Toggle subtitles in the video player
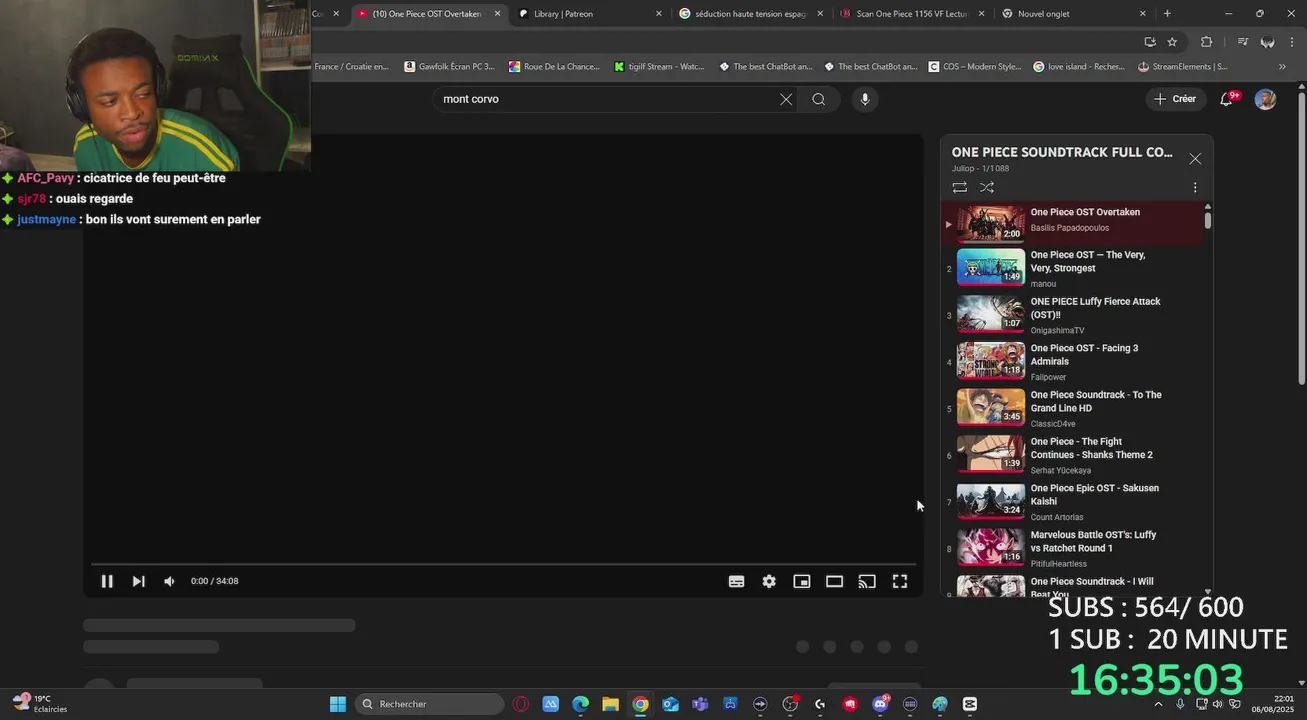The height and width of the screenshot is (720, 1307). click(x=737, y=581)
